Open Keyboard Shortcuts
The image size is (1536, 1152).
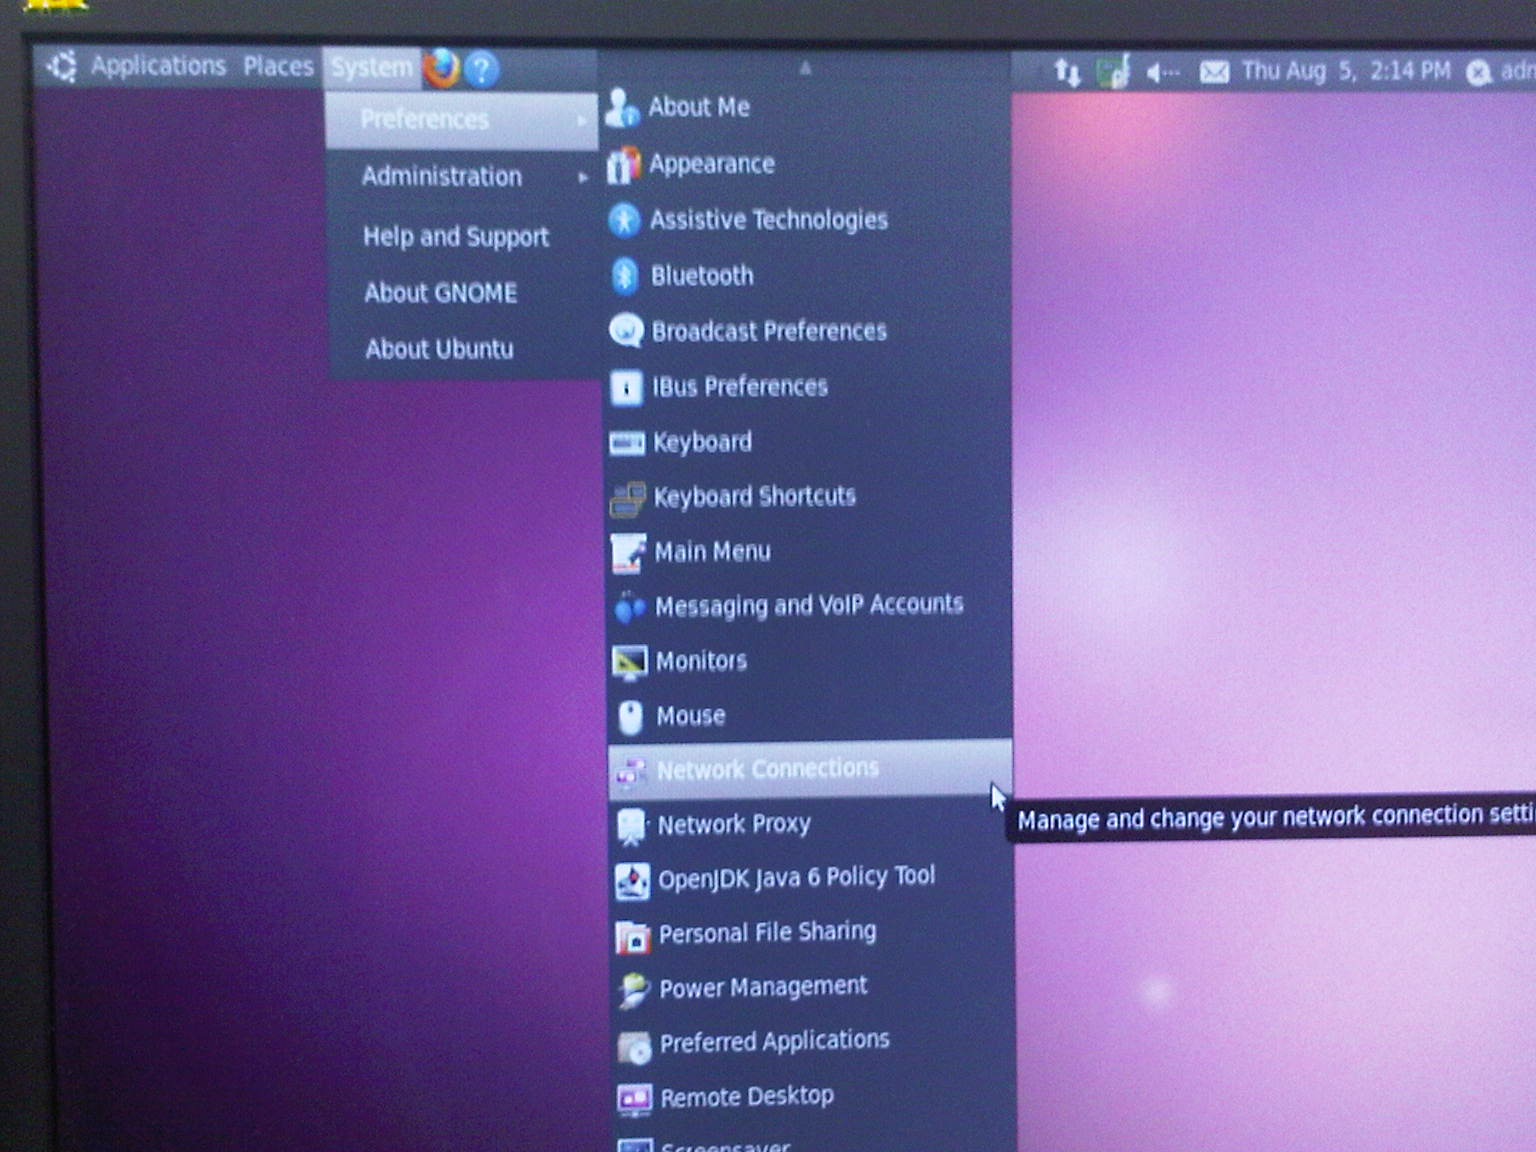point(807,497)
